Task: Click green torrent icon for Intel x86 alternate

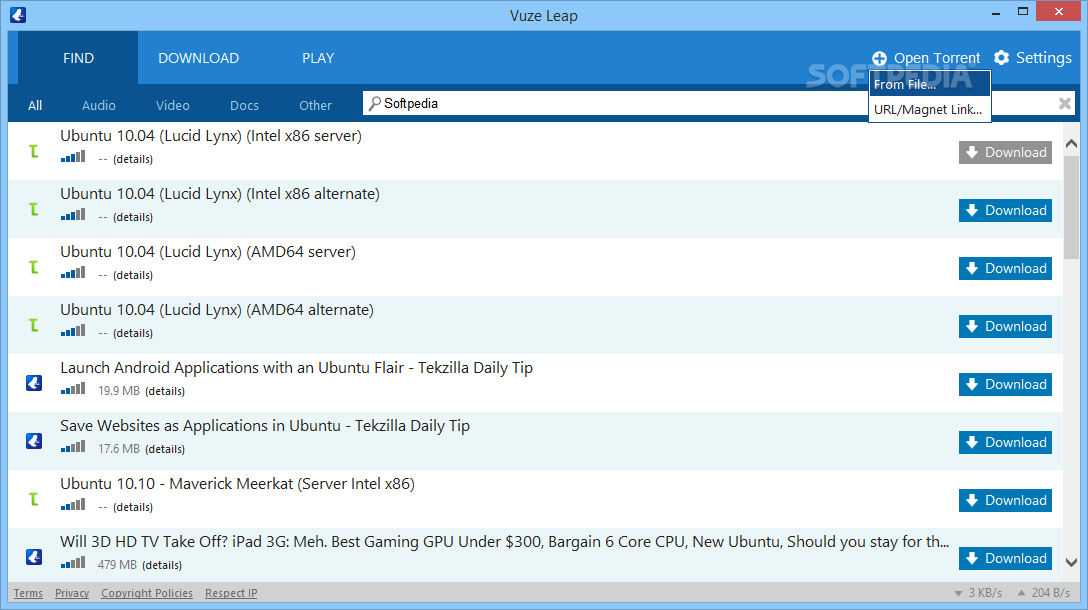Action: click(x=33, y=209)
